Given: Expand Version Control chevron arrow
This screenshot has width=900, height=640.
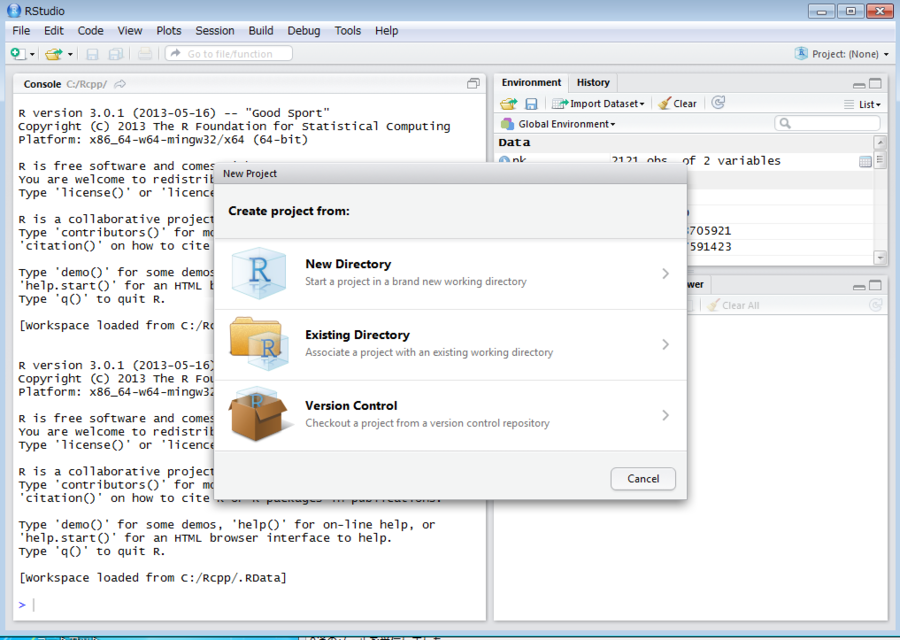Looking at the screenshot, I should 665,415.
